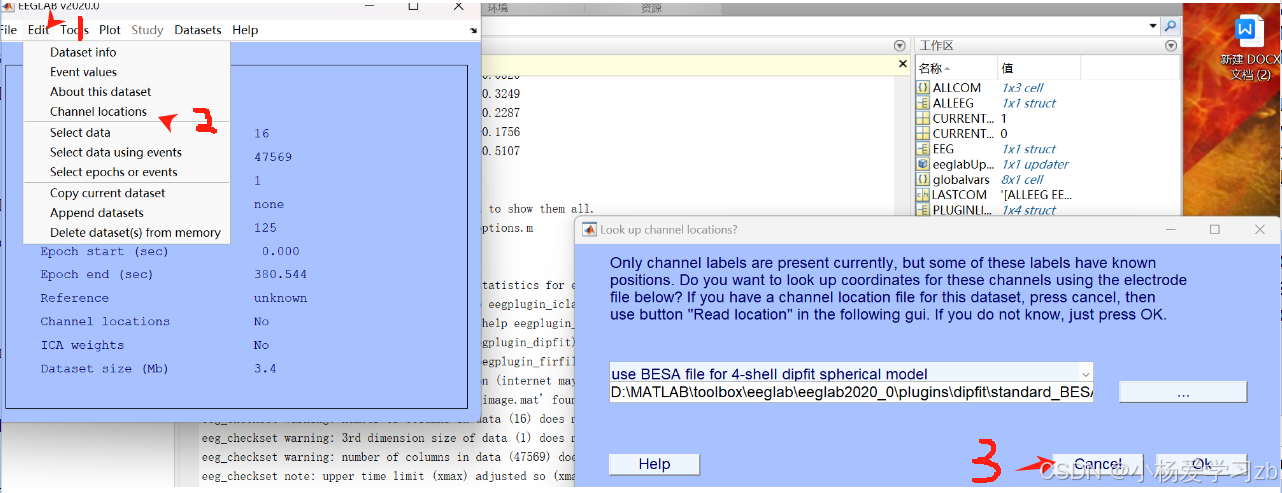
Task: Open the Datasets menu in EEGLAB
Action: click(x=198, y=30)
